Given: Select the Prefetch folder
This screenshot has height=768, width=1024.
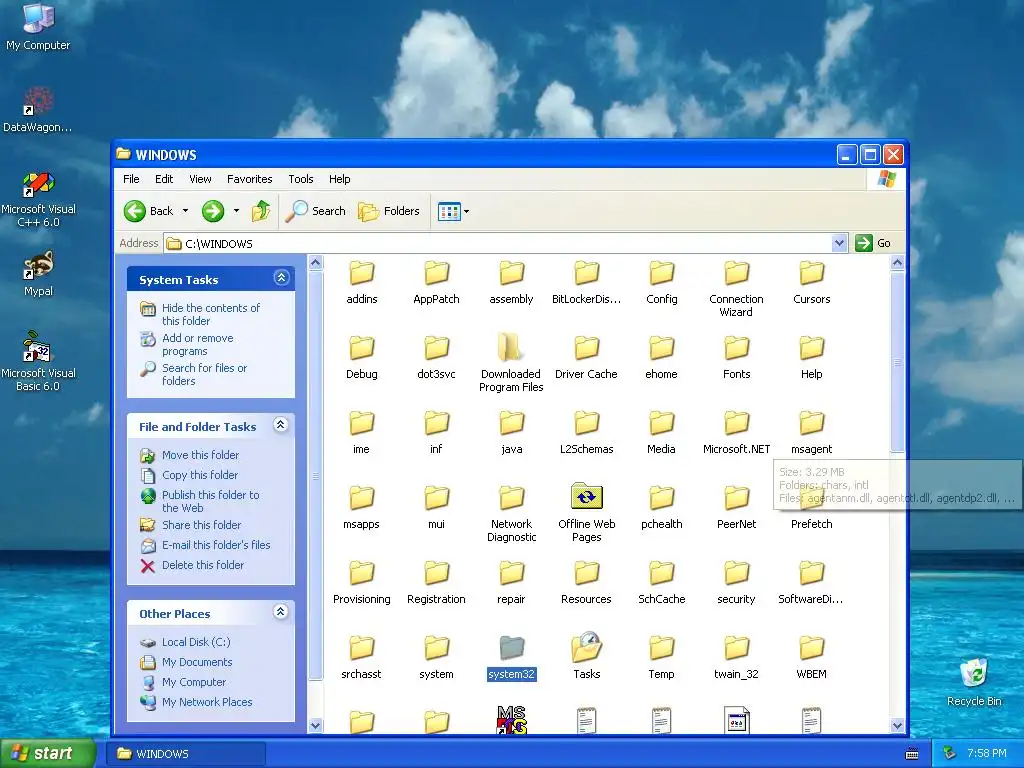Looking at the screenshot, I should coord(812,498).
